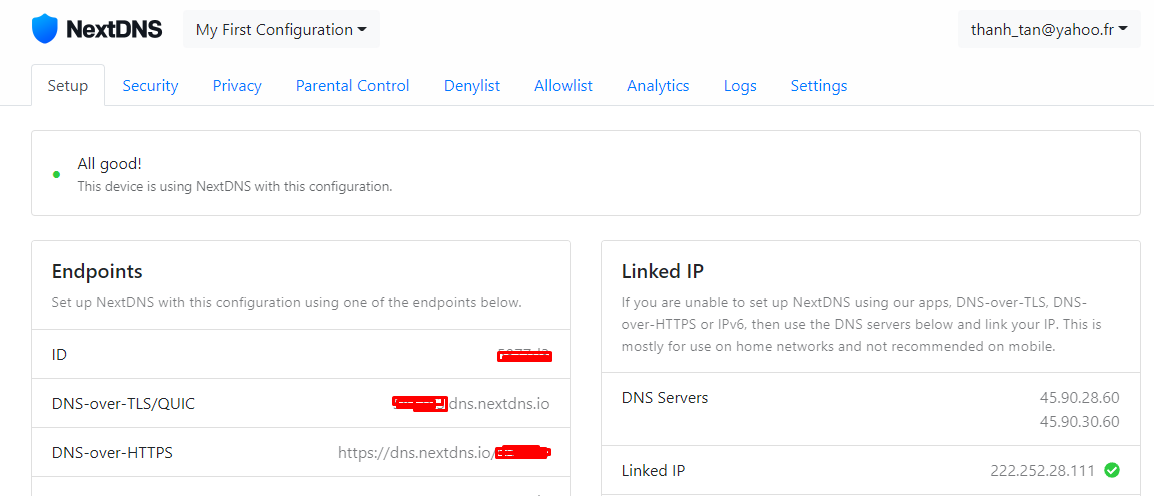
Task: Go to the Settings tab
Action: pos(818,85)
